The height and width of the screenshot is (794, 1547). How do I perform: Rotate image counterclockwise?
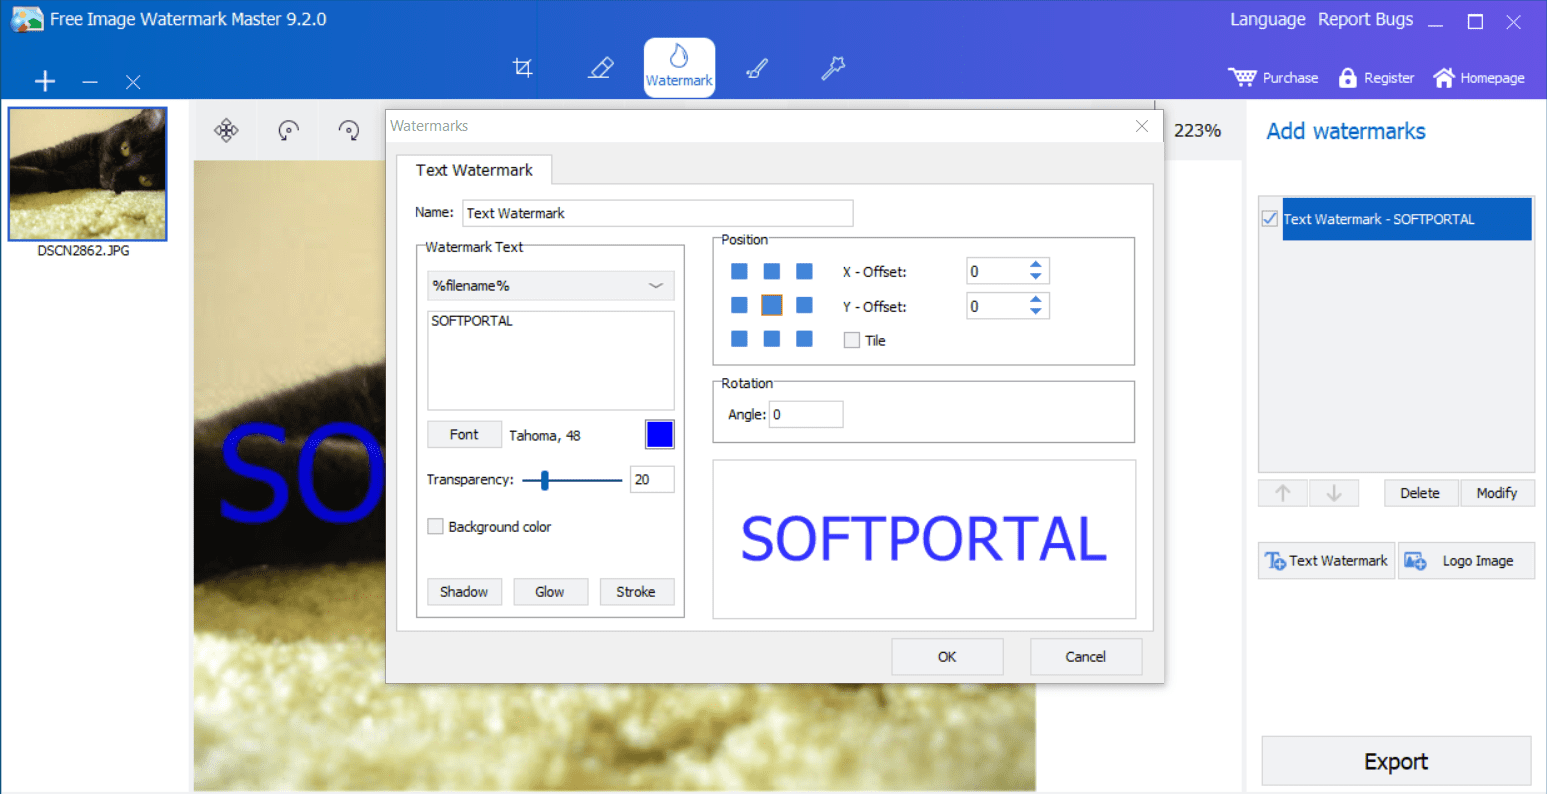click(288, 130)
